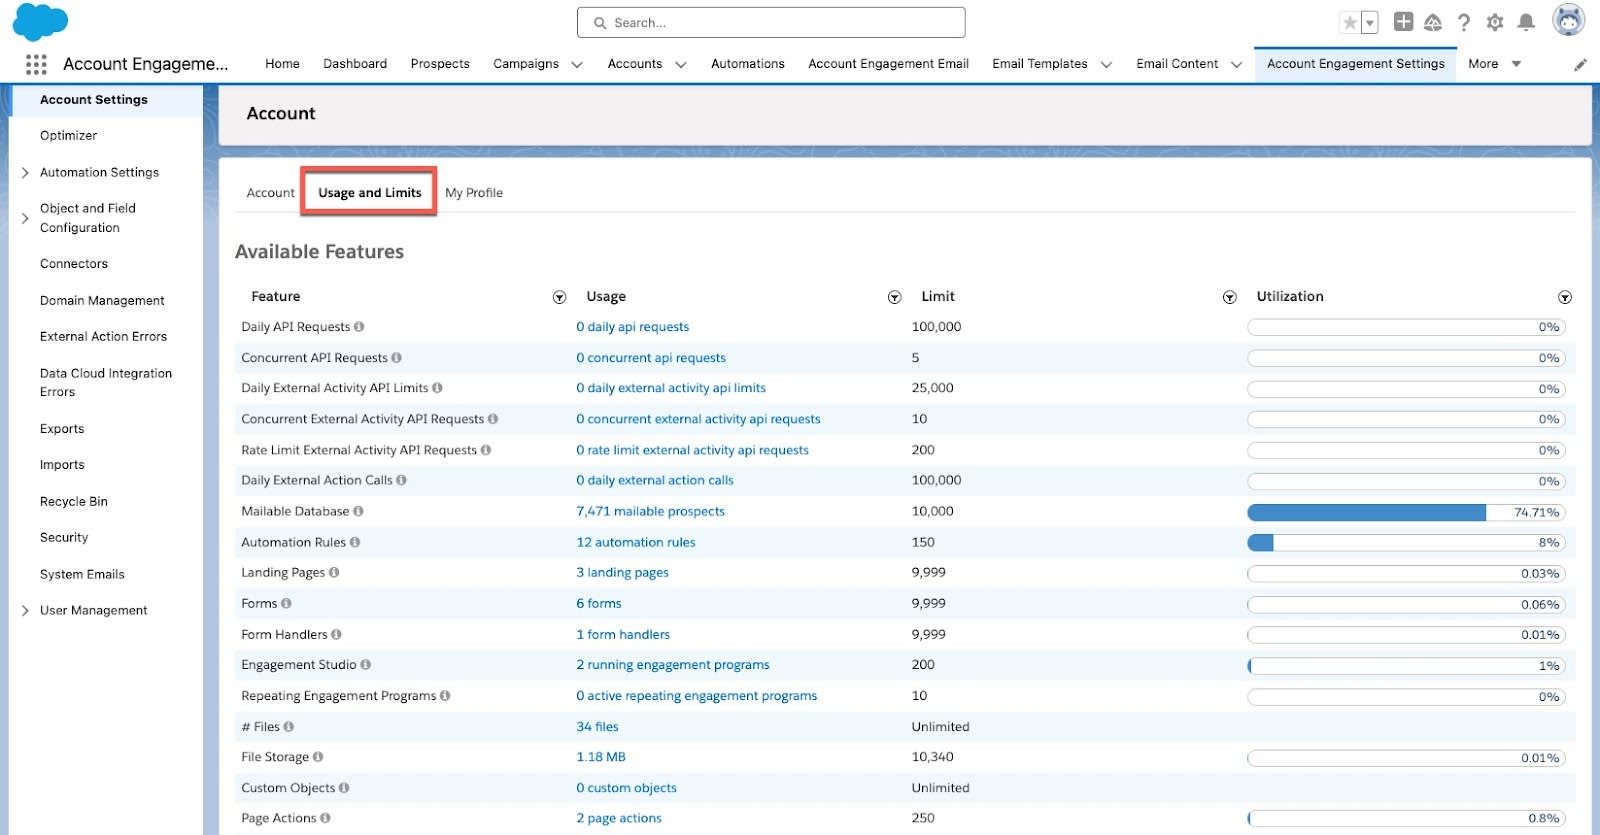Open Optimizer in sidebar

(x=68, y=136)
